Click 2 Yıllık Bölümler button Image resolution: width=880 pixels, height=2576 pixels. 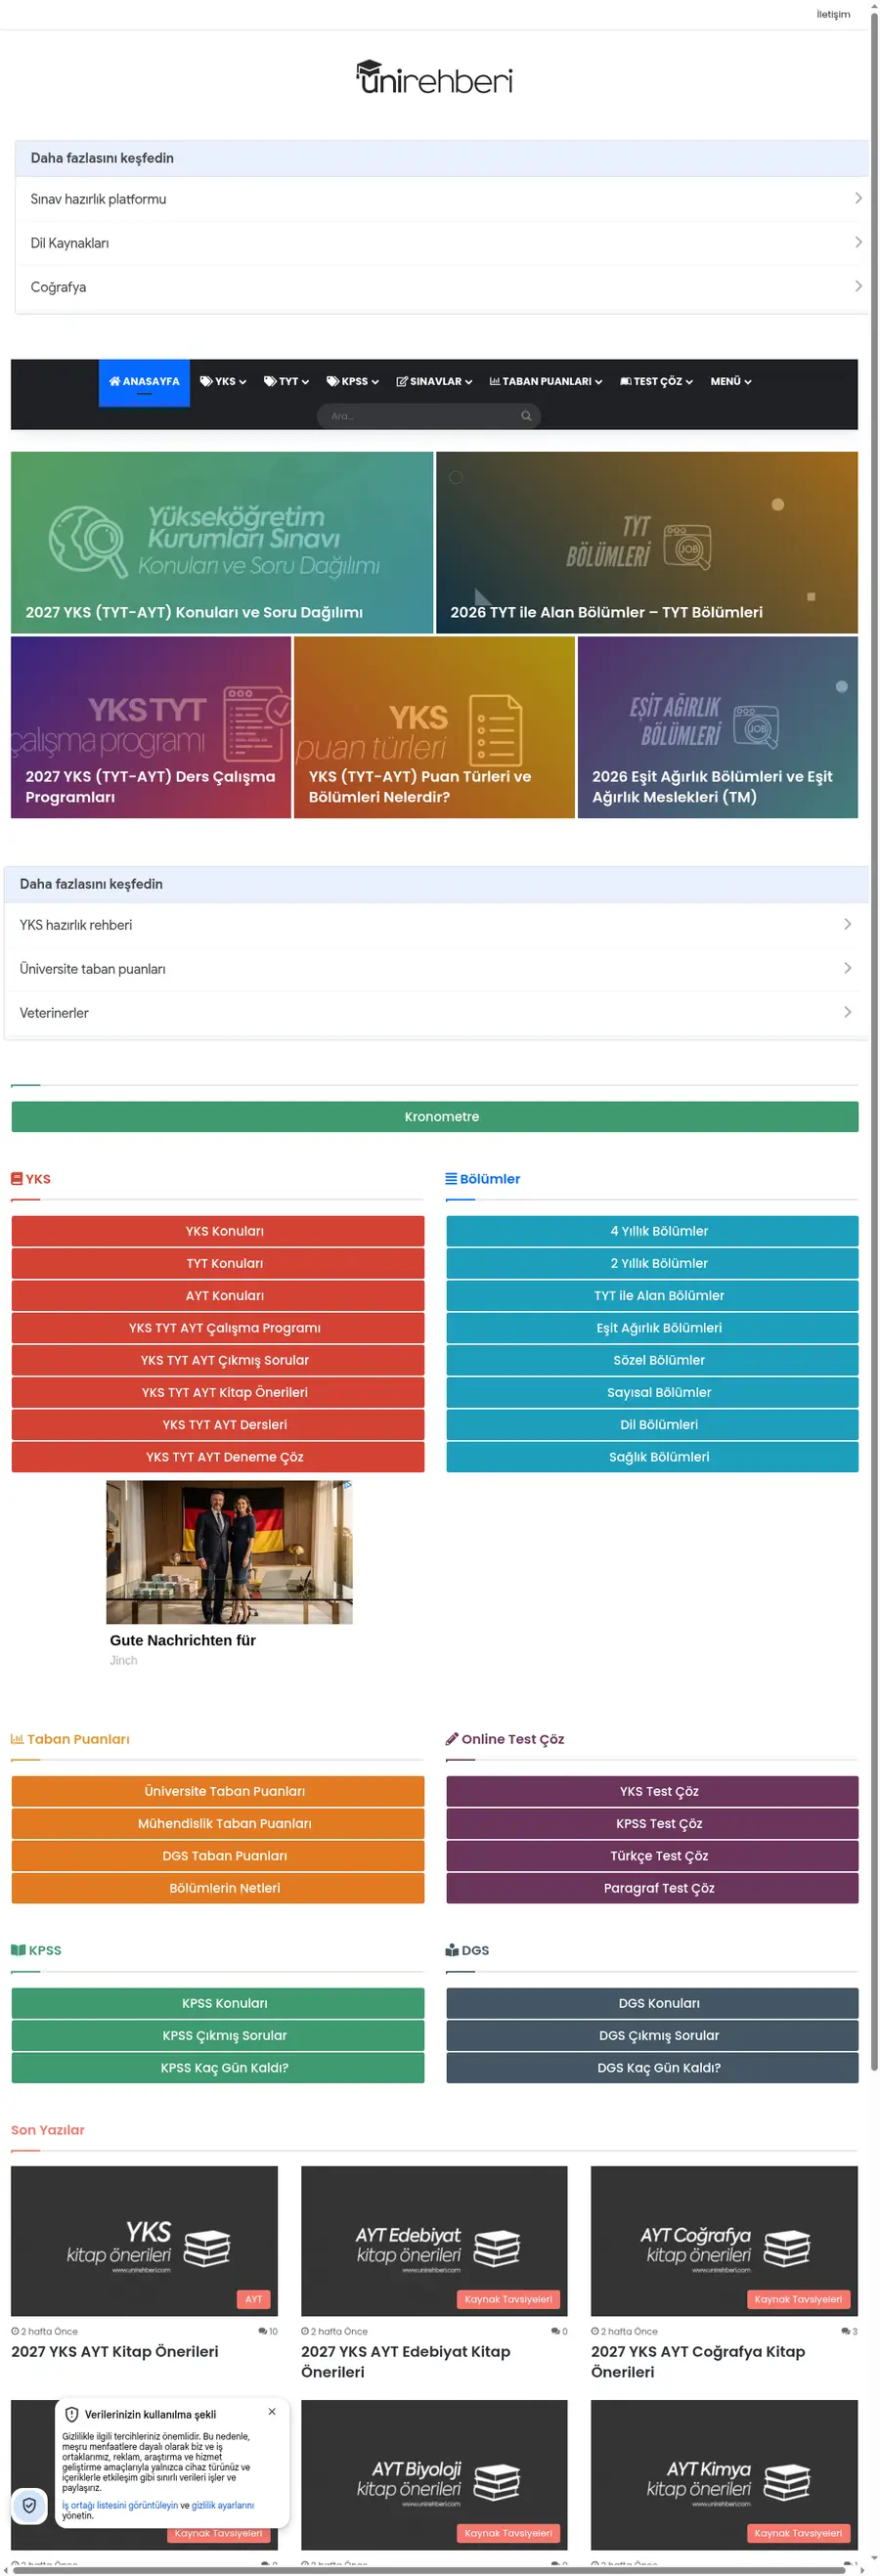[652, 1263]
